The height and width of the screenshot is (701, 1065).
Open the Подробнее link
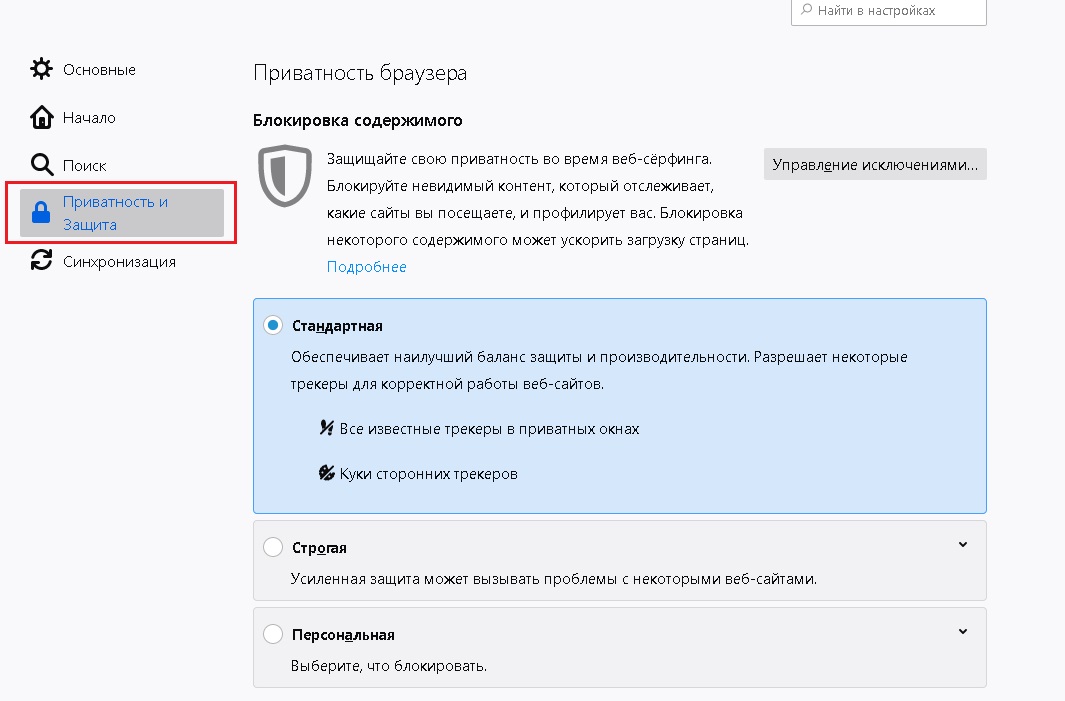366,266
